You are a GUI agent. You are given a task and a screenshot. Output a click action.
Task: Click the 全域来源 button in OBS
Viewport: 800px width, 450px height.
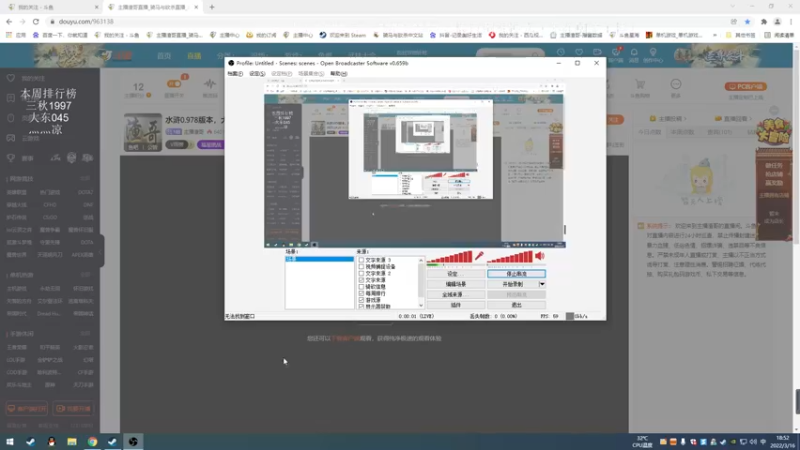click(x=455, y=294)
